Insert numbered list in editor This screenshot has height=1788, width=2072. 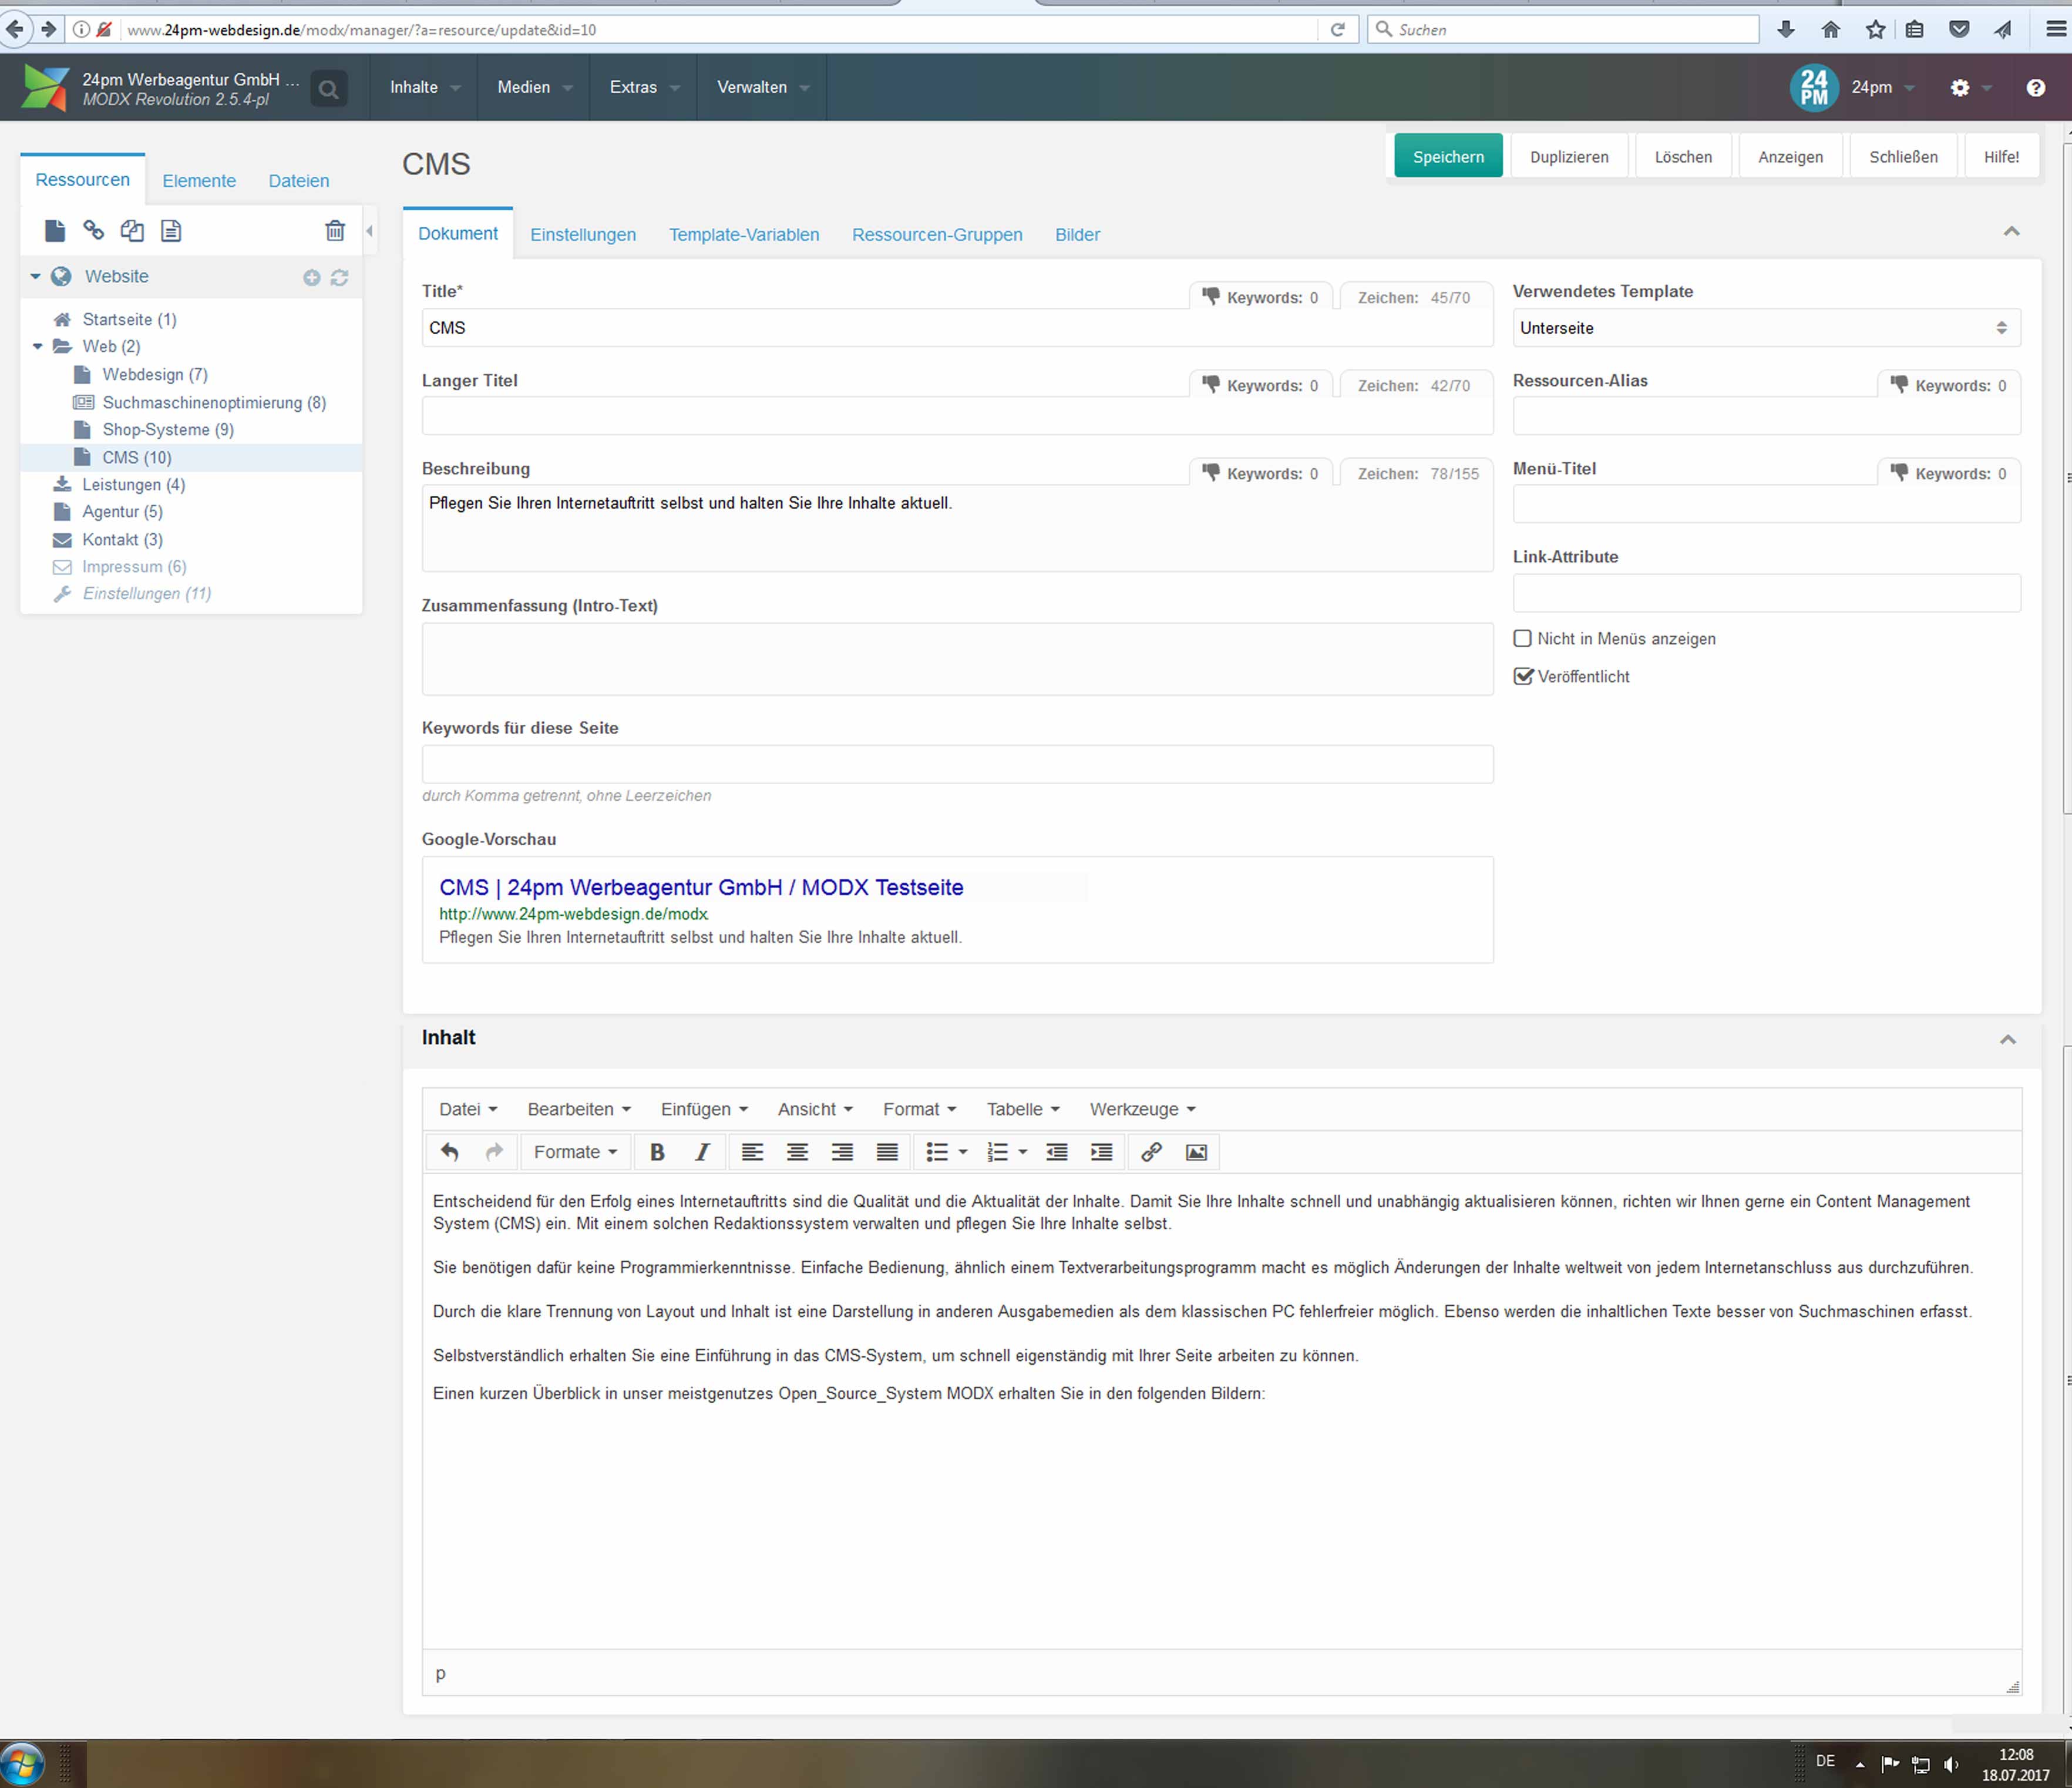click(x=997, y=1152)
